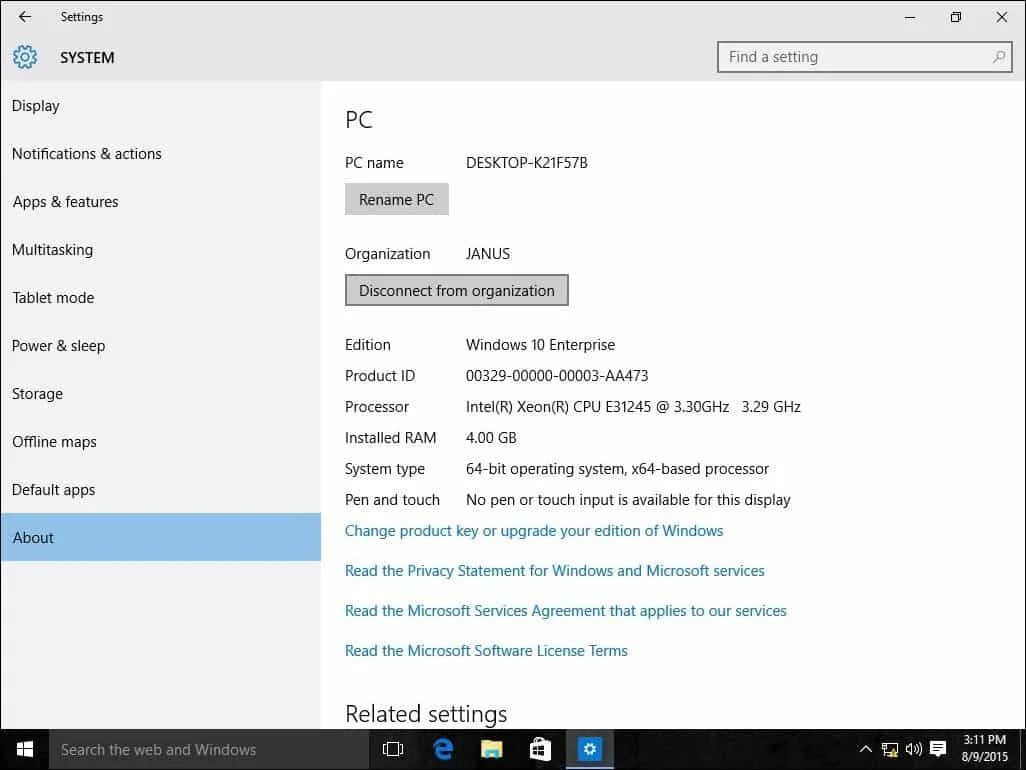Image resolution: width=1026 pixels, height=770 pixels.
Task: Open the Start menu
Action: pos(24,750)
